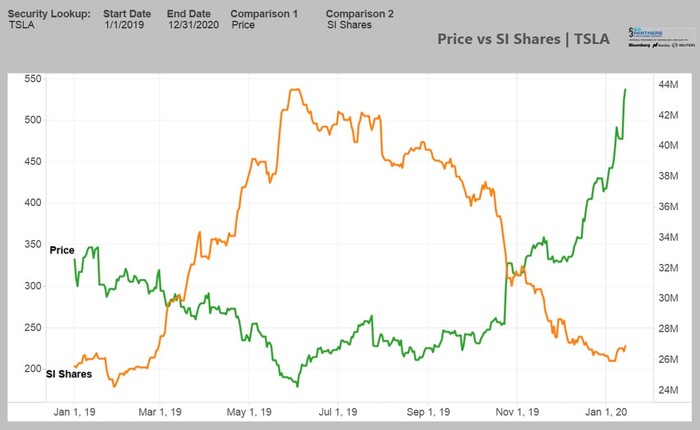Select the Sep 1, 19 axis marker
700x430 pixels.
point(428,412)
